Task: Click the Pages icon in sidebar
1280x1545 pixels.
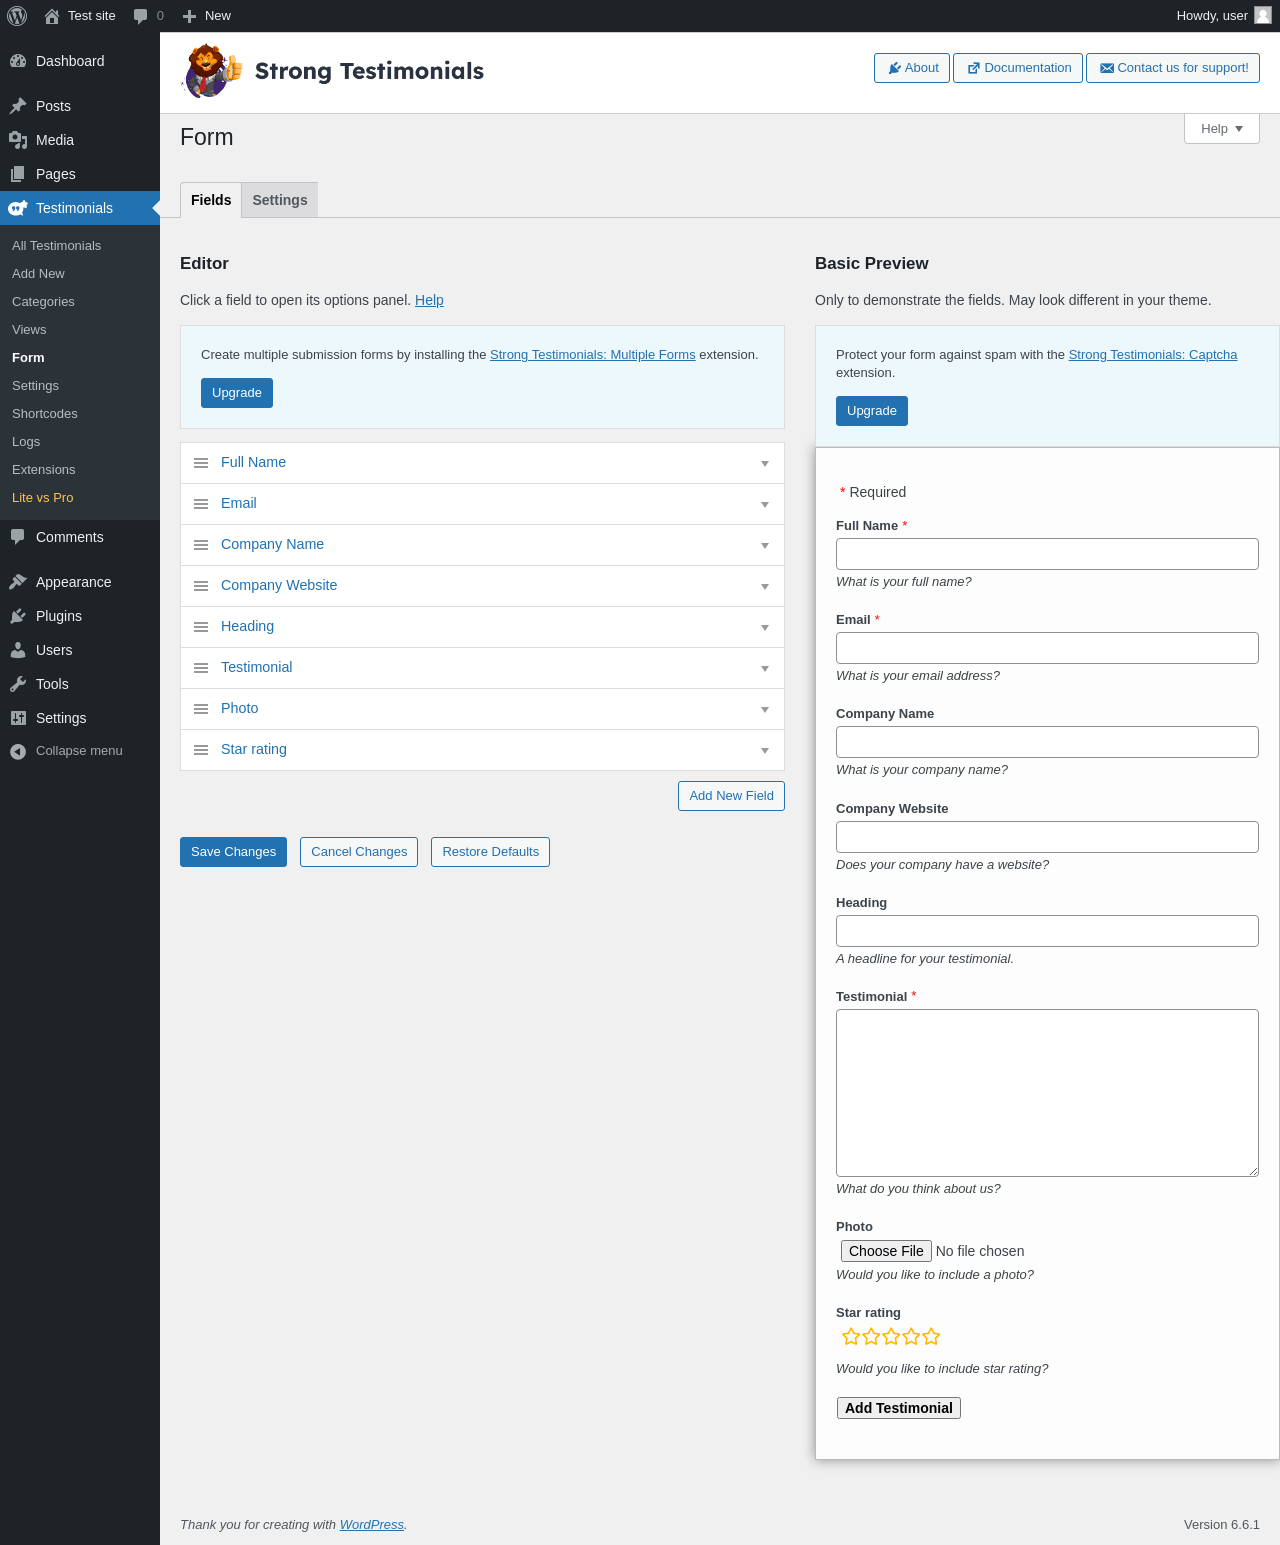Action: click(x=18, y=174)
